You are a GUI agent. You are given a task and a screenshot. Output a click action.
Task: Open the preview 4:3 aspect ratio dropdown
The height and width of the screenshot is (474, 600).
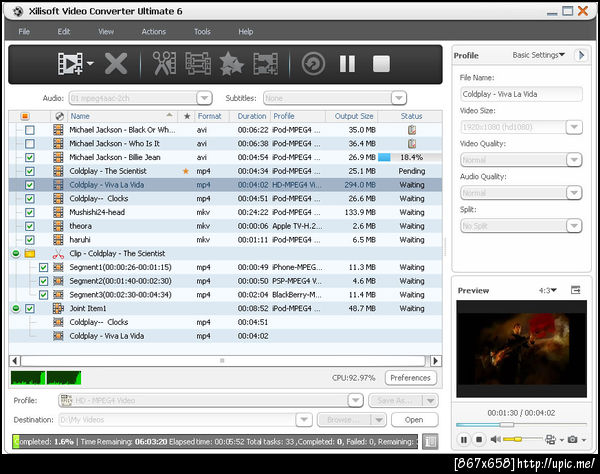click(548, 290)
